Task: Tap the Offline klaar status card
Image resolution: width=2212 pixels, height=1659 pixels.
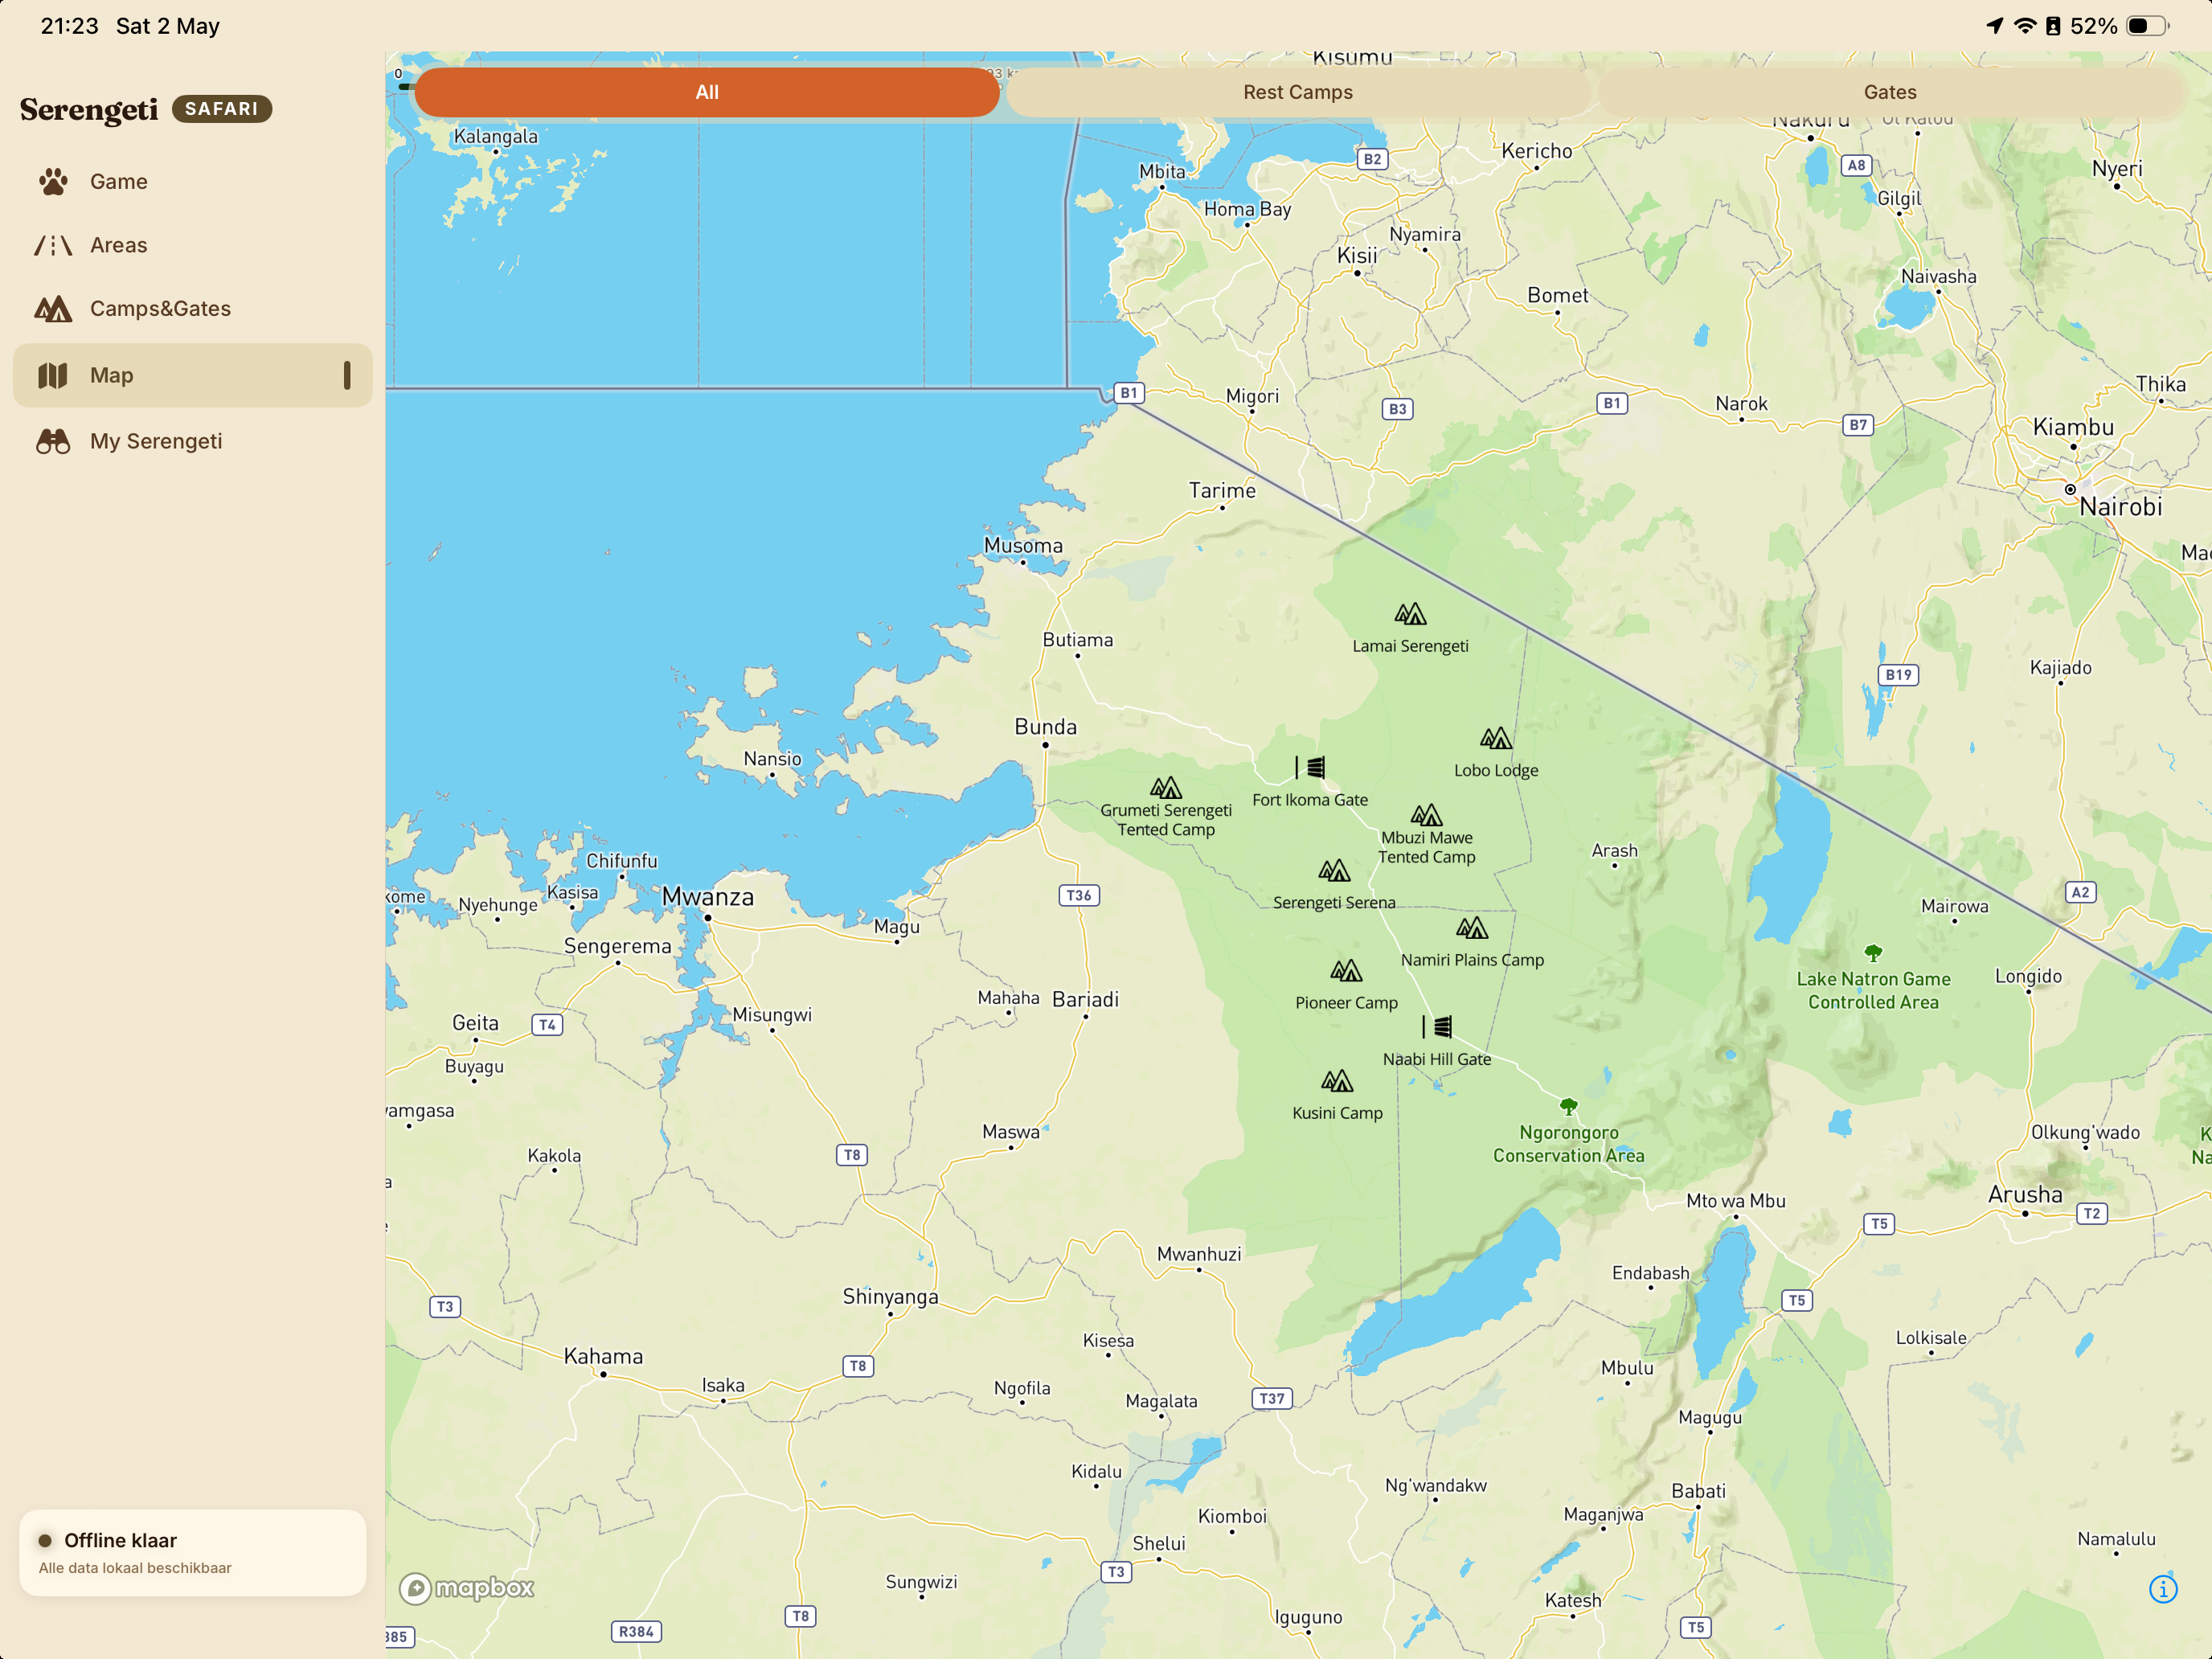Action: 193,1552
